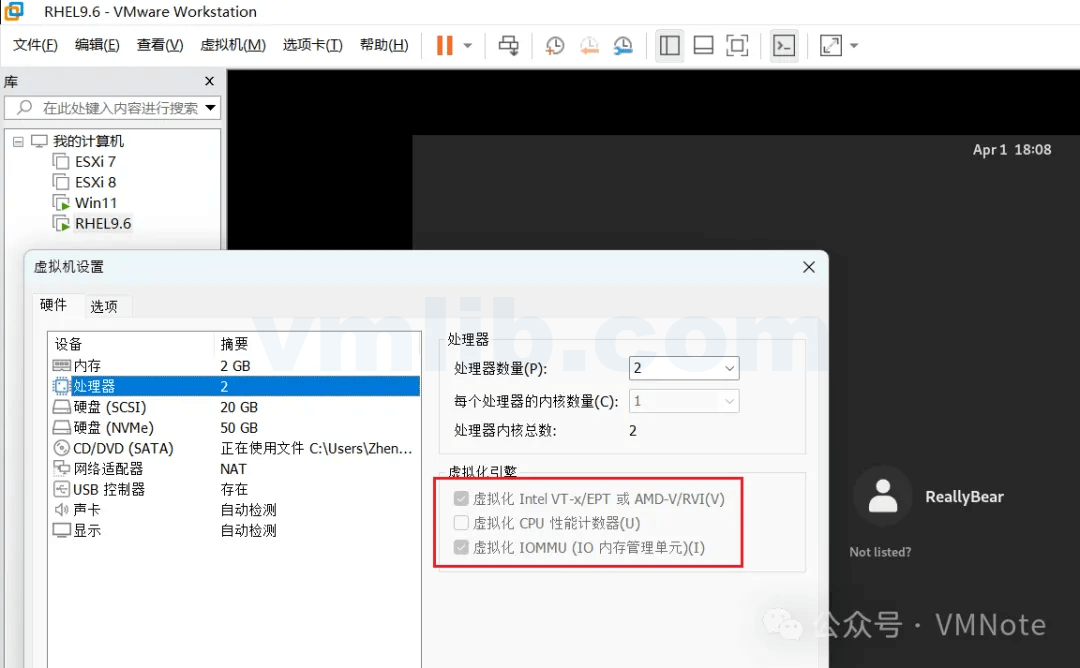Toggle the library sidebar panel icon
This screenshot has height=668, width=1080.
[670, 45]
